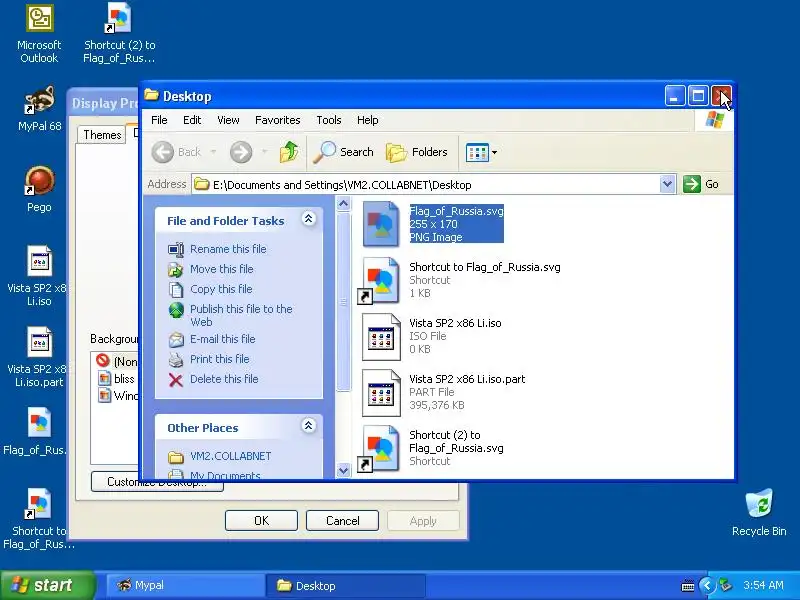
Task: Select Vista SP2 Li.iso.part desktop icon
Action: [39, 357]
